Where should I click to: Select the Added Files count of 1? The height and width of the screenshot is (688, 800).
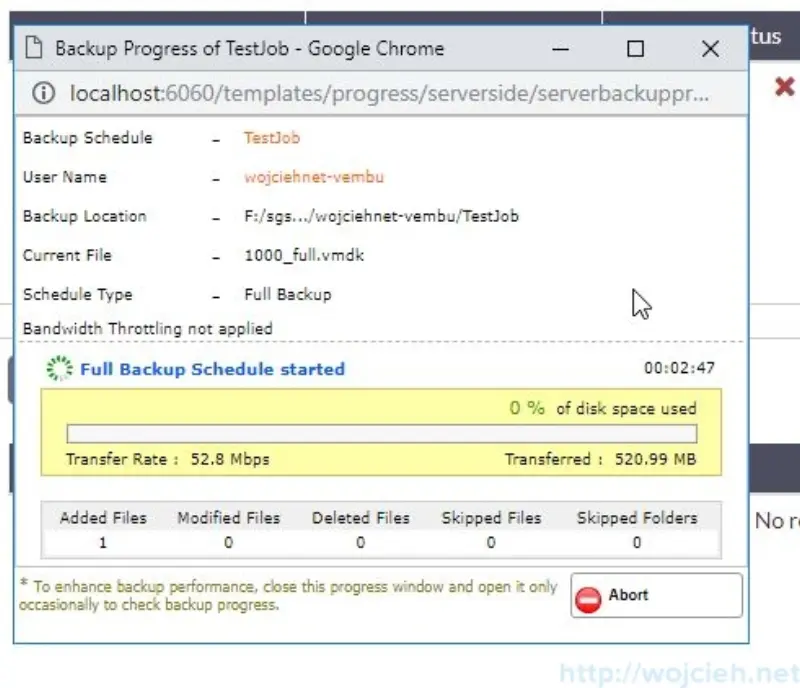(103, 541)
